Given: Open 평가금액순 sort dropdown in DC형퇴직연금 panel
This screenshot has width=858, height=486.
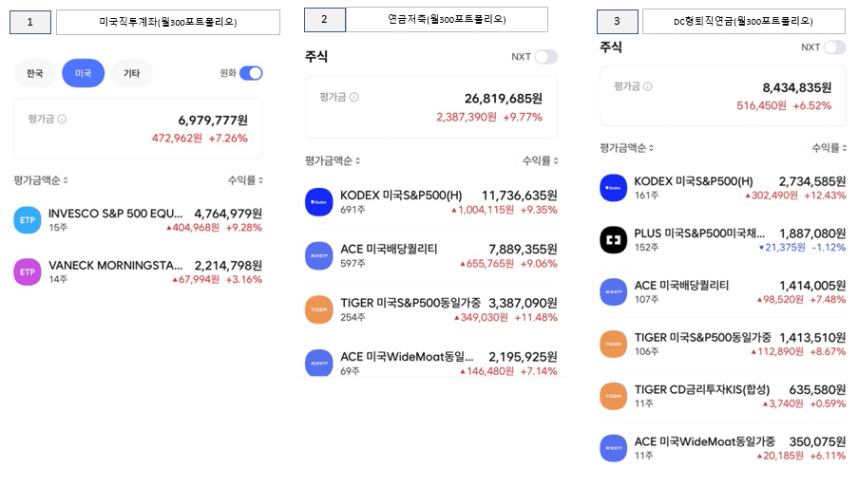Looking at the screenshot, I should point(627,148).
